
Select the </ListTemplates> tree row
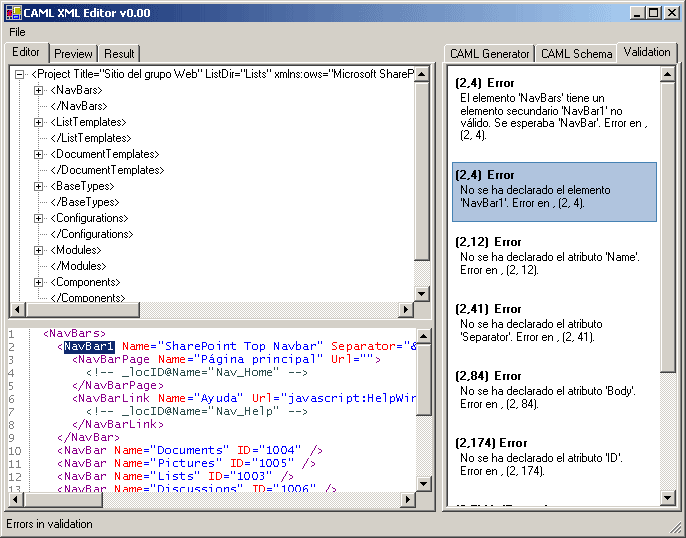click(x=91, y=138)
